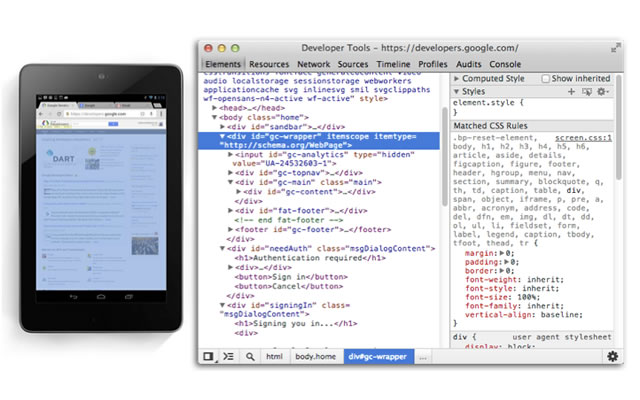Image resolution: width=640 pixels, height=400 pixels.
Task: Select the Sign in button element line
Action: (x=291, y=277)
